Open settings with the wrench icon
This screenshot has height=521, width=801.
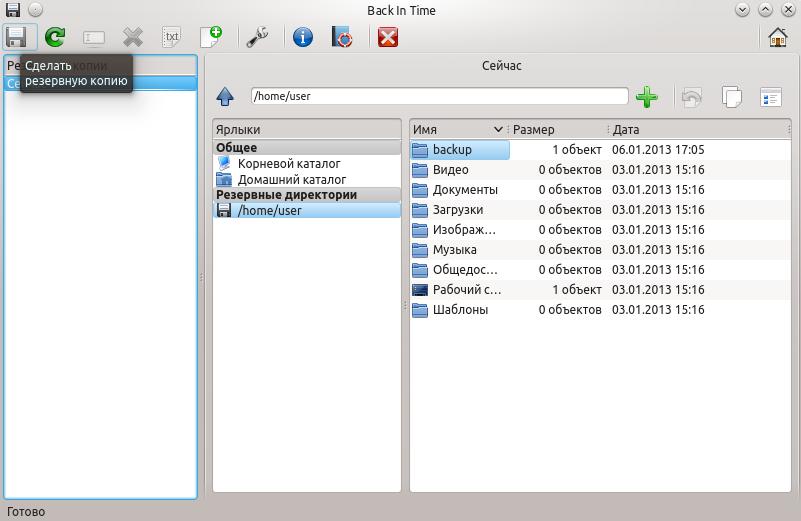click(257, 37)
